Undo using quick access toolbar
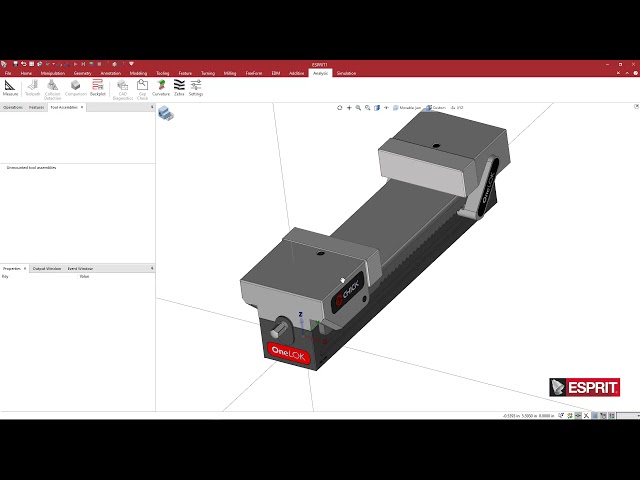The image size is (640, 480). [23, 64]
